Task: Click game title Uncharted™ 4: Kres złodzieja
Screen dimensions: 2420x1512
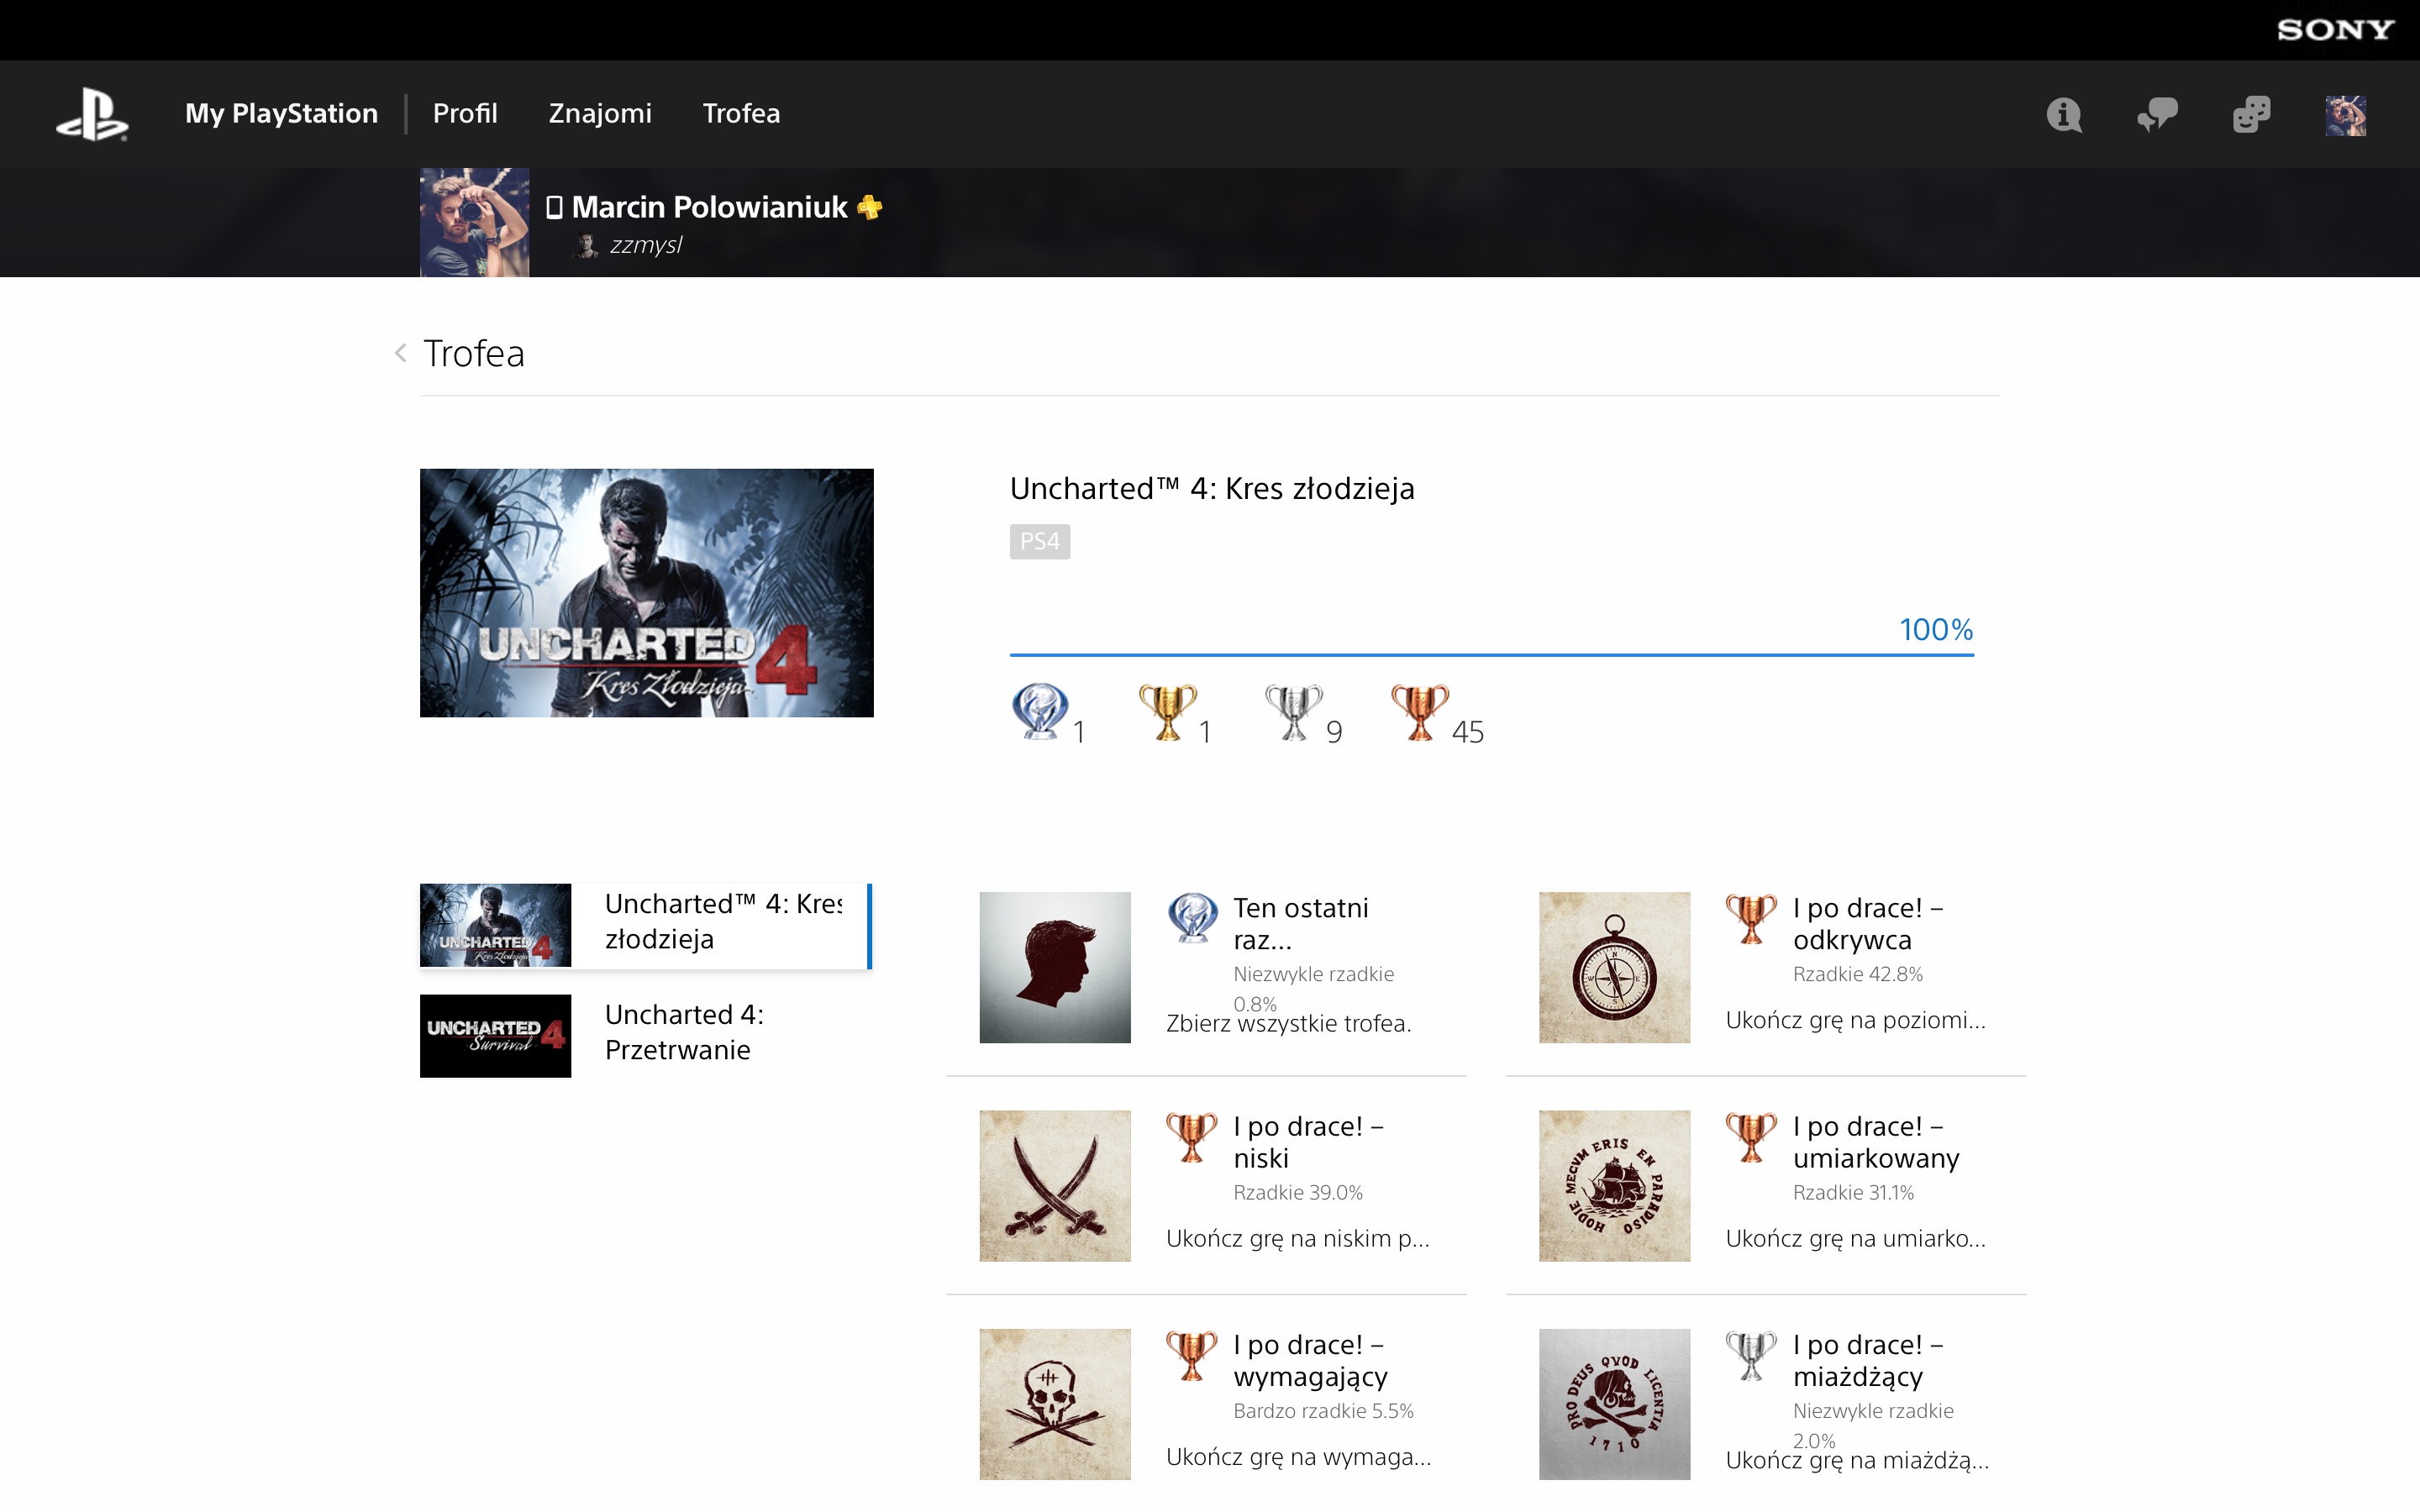Action: pyautogui.click(x=1212, y=489)
